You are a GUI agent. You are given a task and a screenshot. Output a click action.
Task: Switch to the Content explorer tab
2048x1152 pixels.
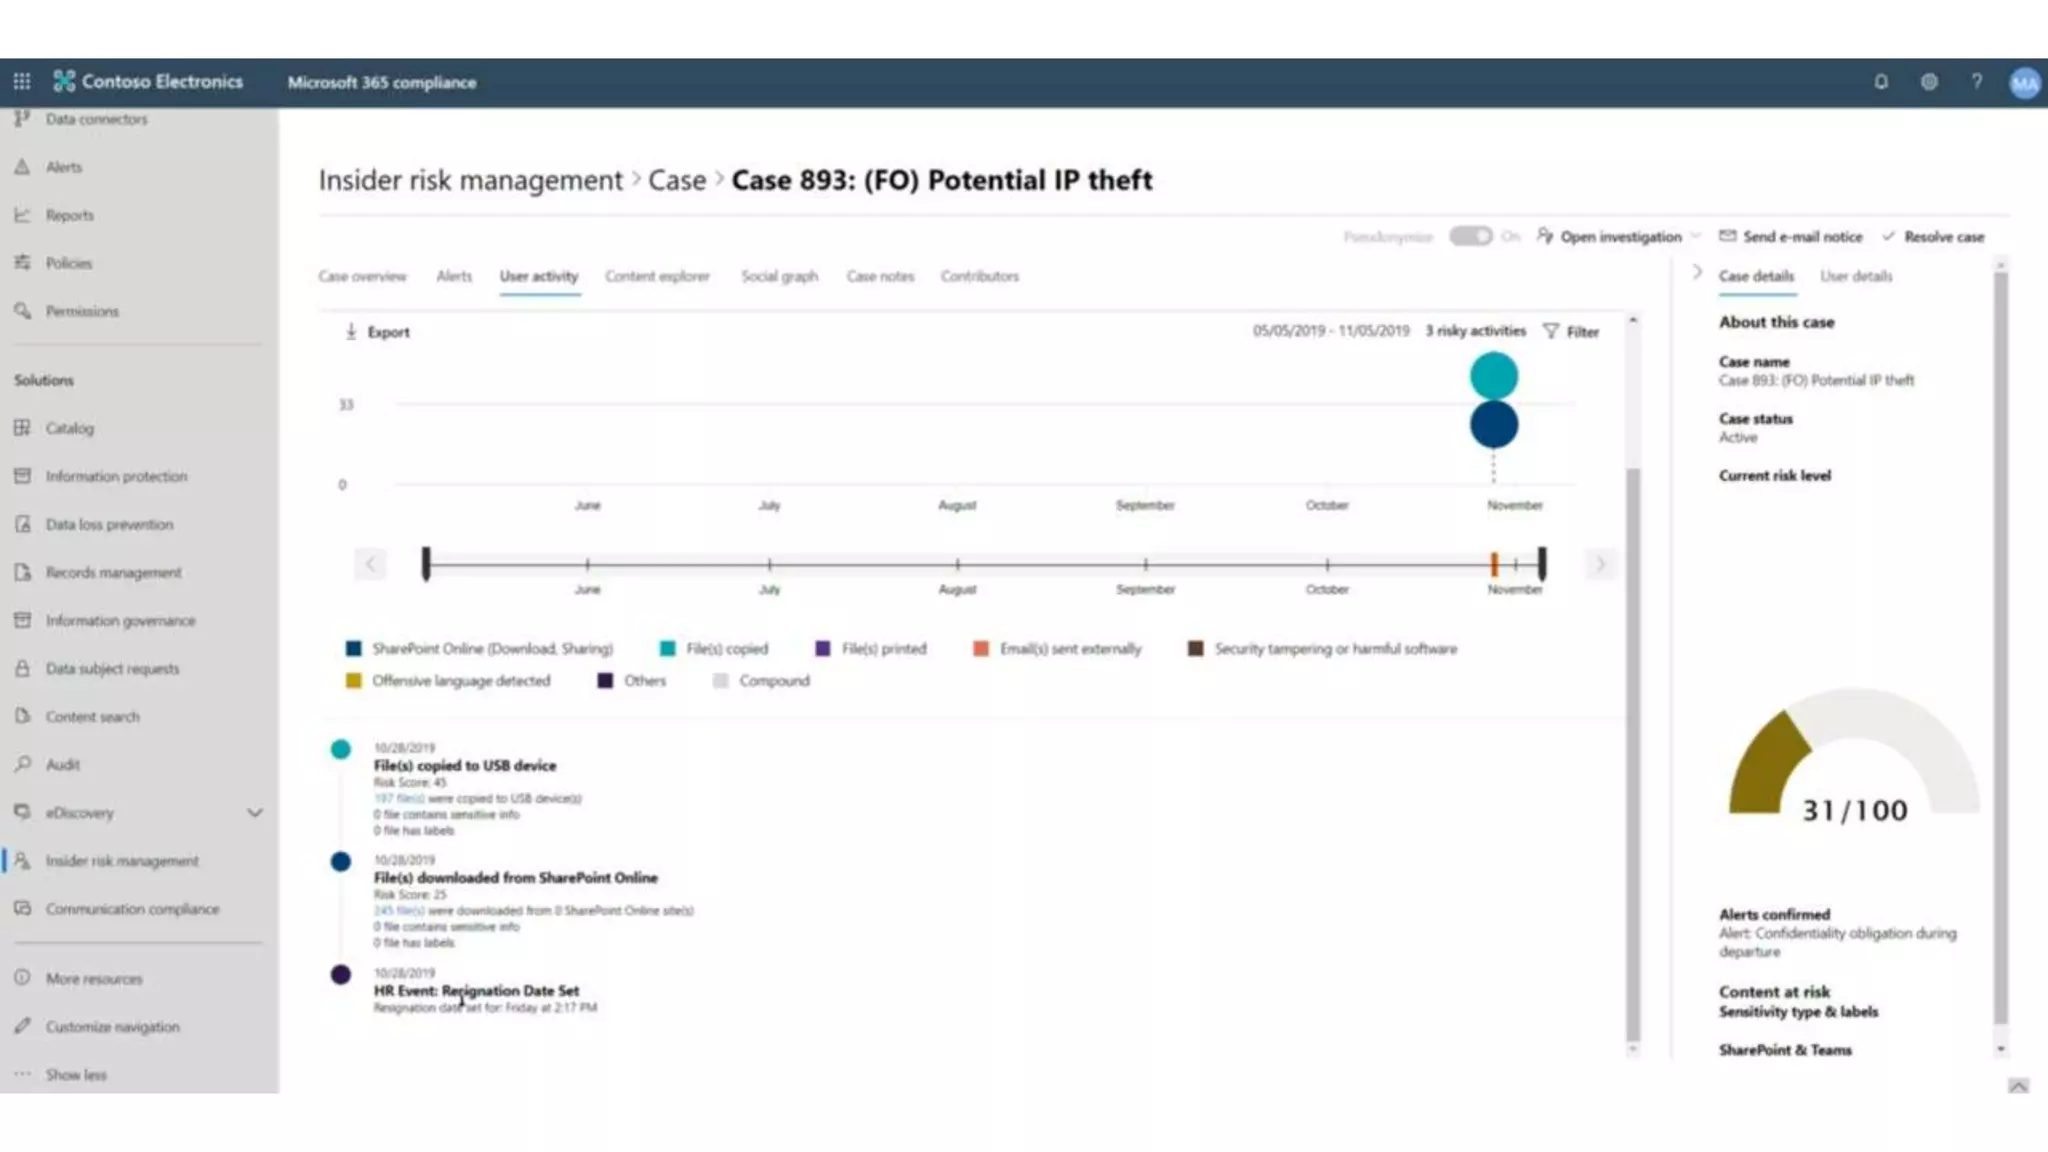click(657, 277)
